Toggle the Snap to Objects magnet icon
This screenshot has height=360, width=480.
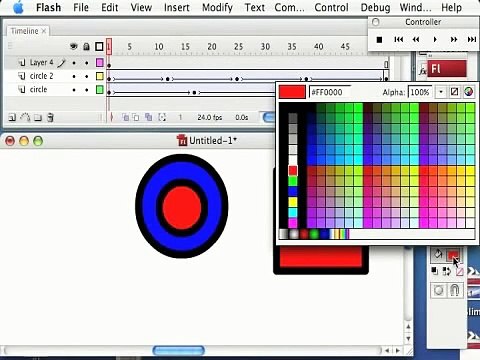click(455, 290)
